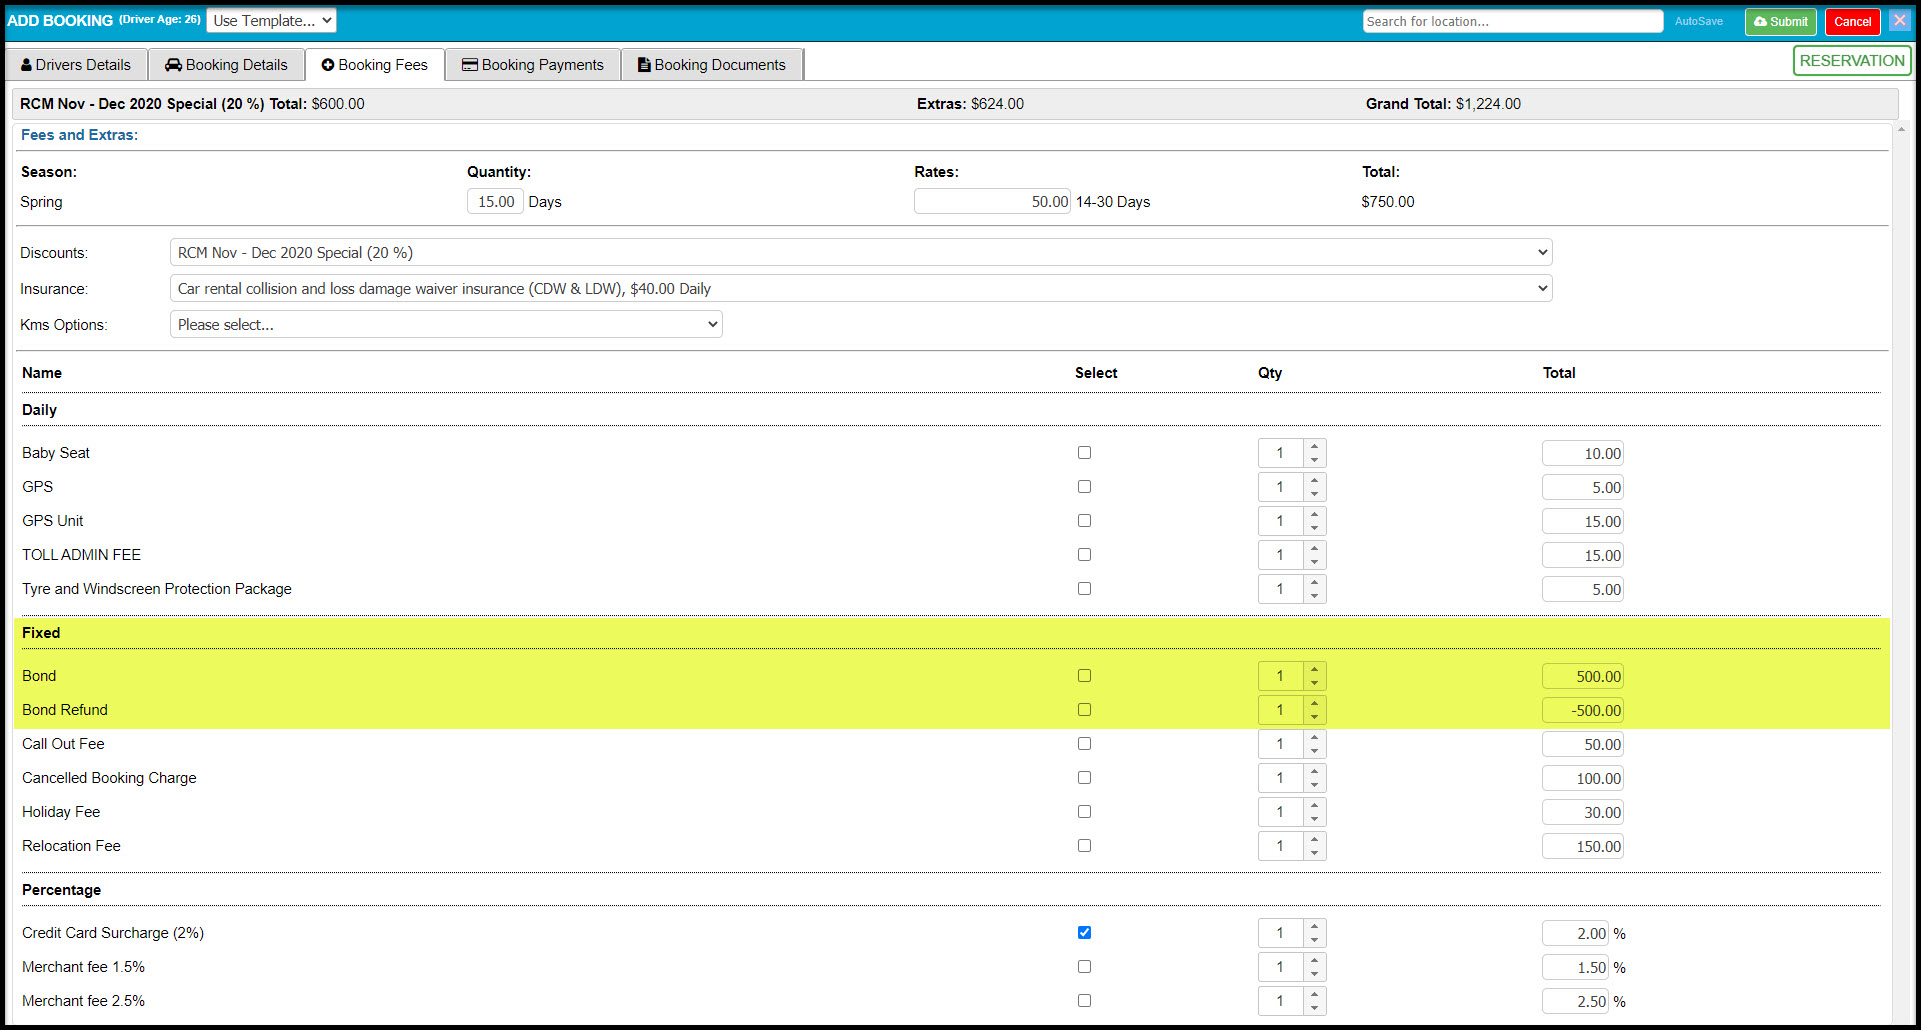Open the Booking Documents tab

point(712,65)
